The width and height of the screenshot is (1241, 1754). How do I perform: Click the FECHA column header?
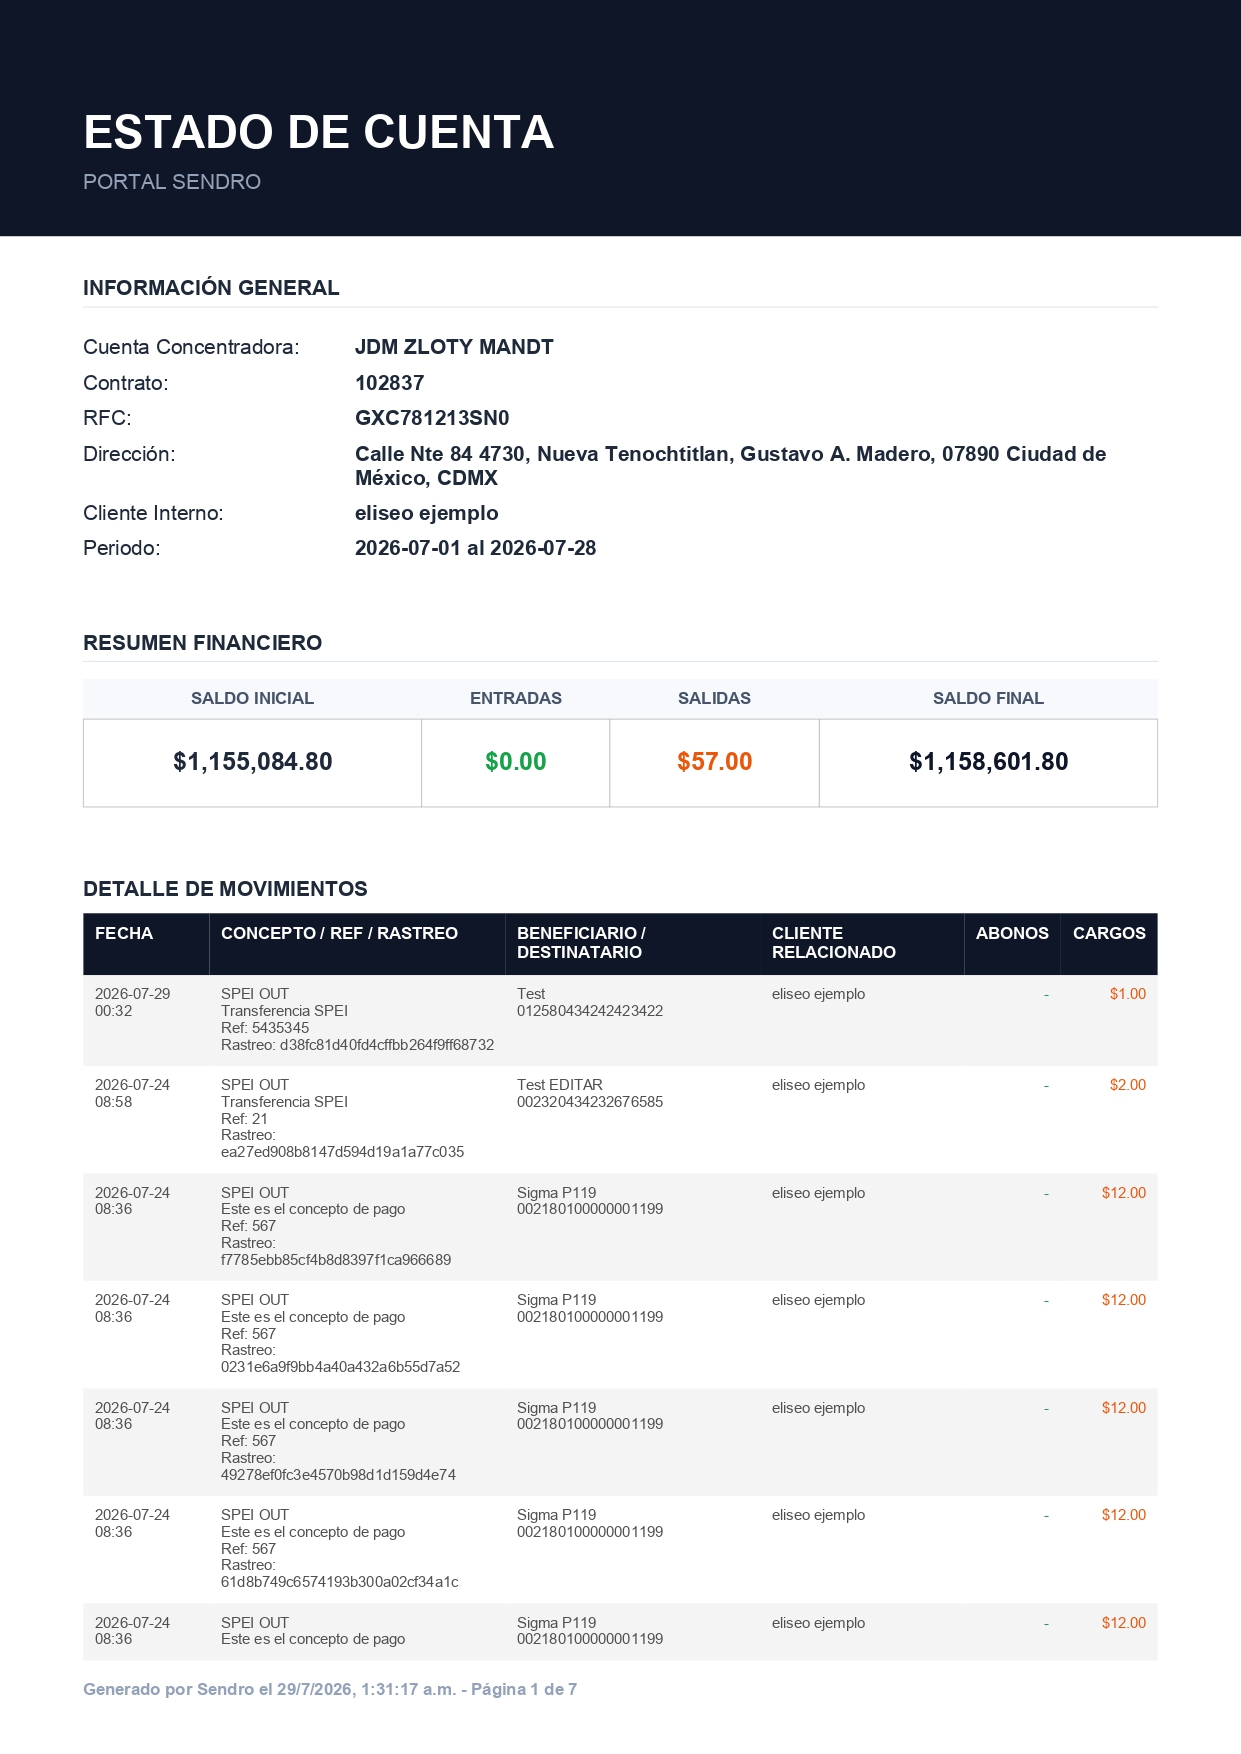click(124, 933)
